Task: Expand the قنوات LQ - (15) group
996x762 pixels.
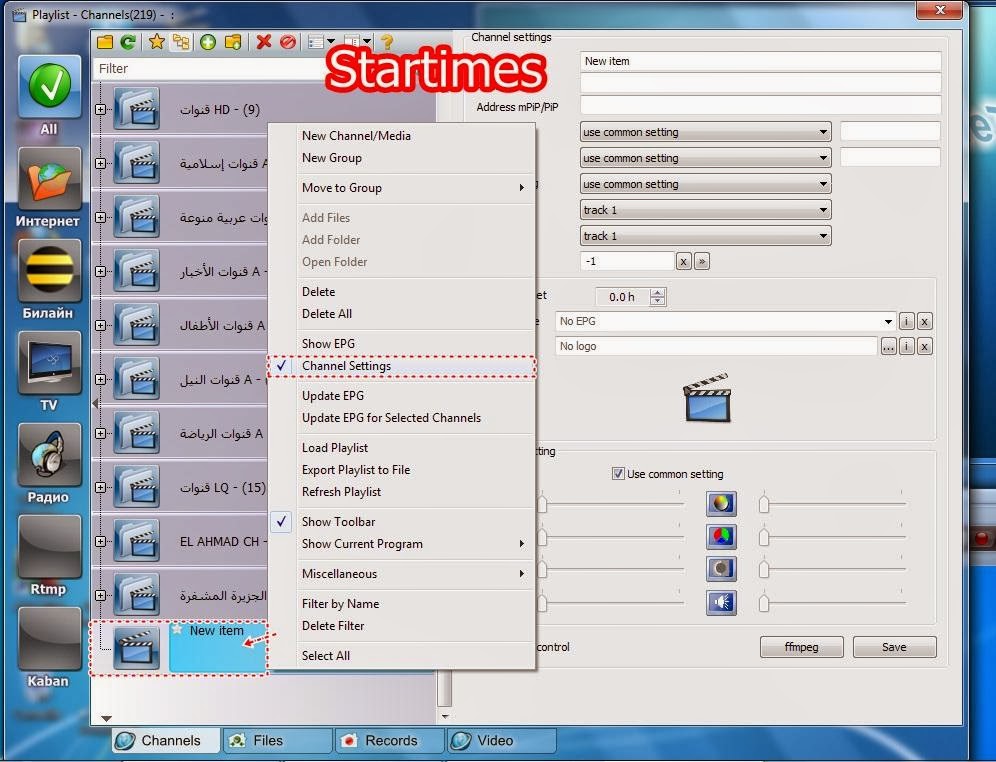Action: click(x=100, y=487)
